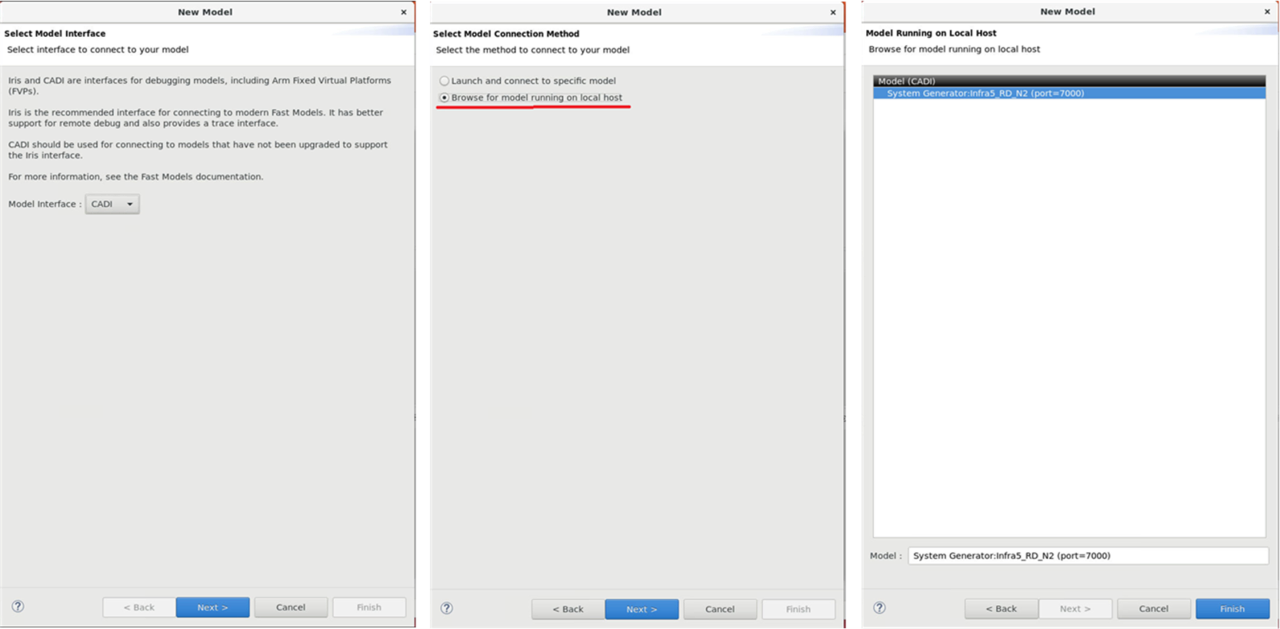Click the 'Model (CADI)' list column header
This screenshot has height=629, width=1280.
1069,81
